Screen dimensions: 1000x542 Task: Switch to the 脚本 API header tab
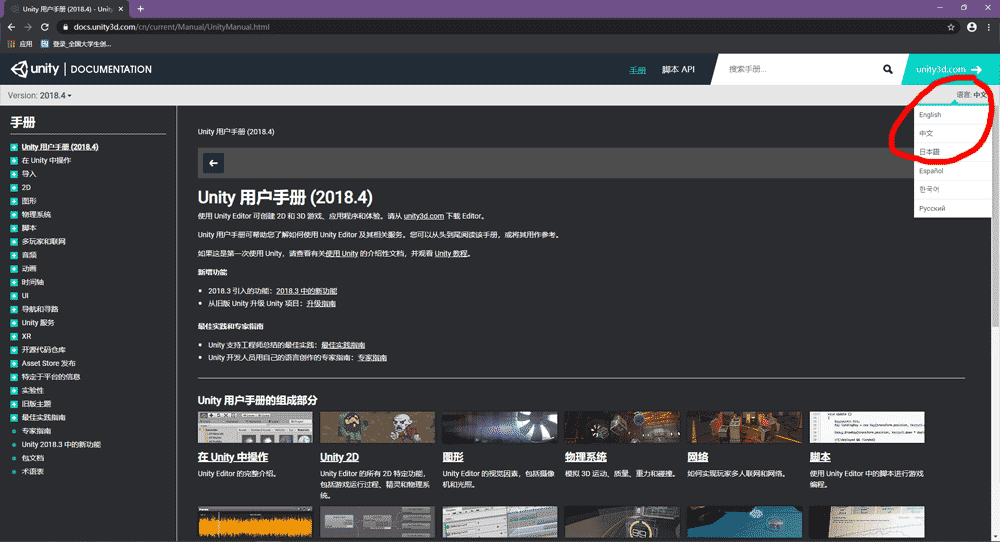coord(678,70)
